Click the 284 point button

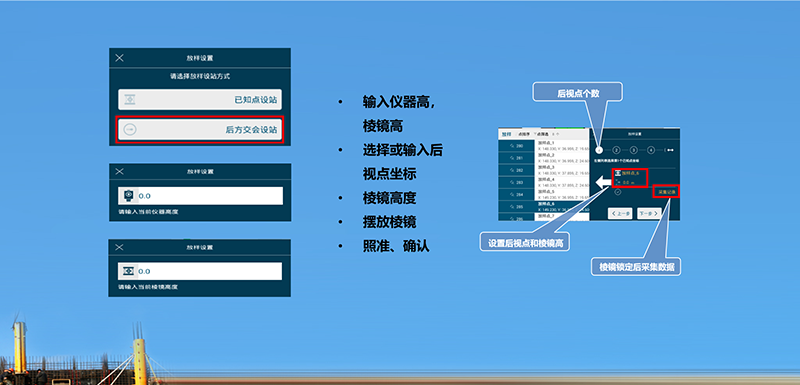click(x=516, y=194)
